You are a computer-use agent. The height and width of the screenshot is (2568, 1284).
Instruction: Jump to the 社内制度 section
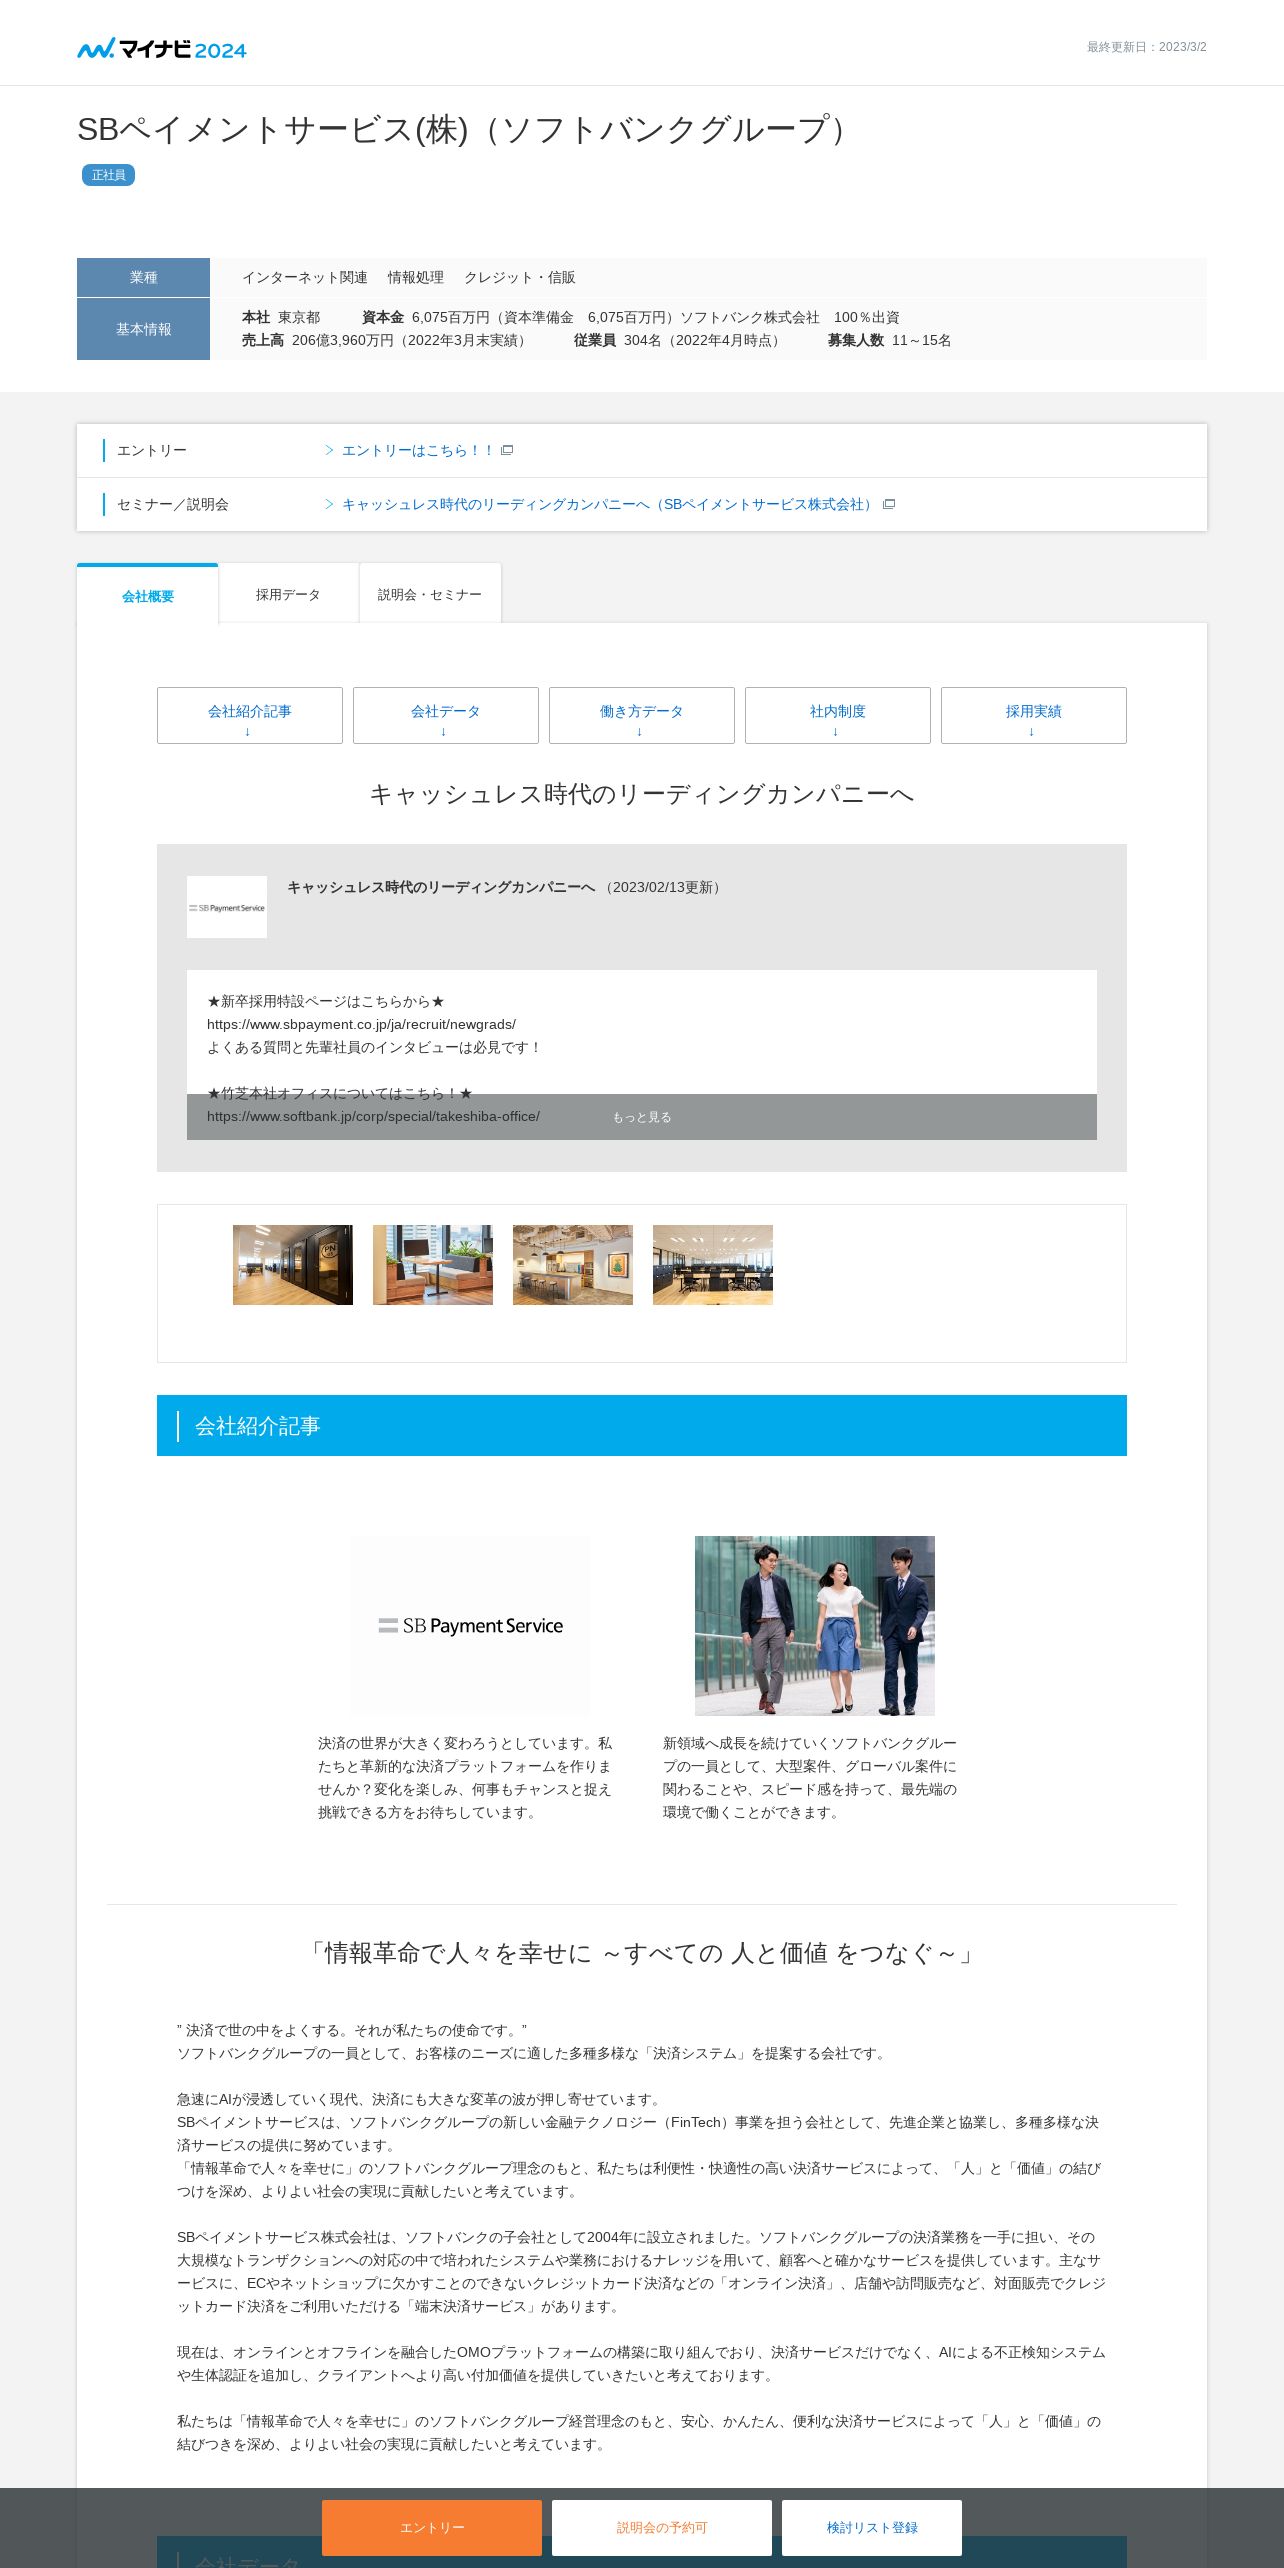(x=838, y=715)
